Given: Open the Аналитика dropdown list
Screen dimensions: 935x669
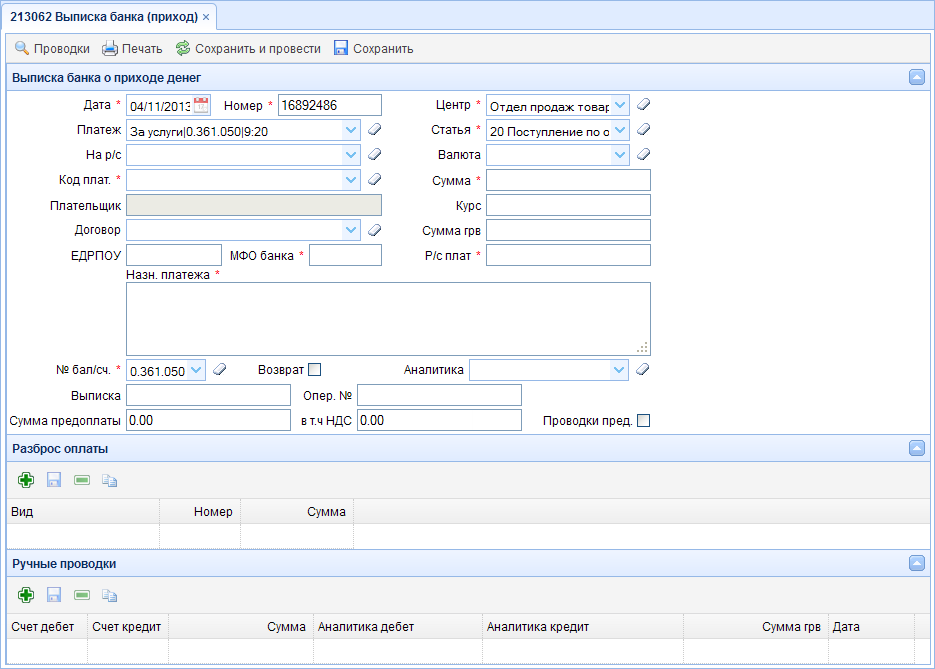Looking at the screenshot, I should point(619,370).
